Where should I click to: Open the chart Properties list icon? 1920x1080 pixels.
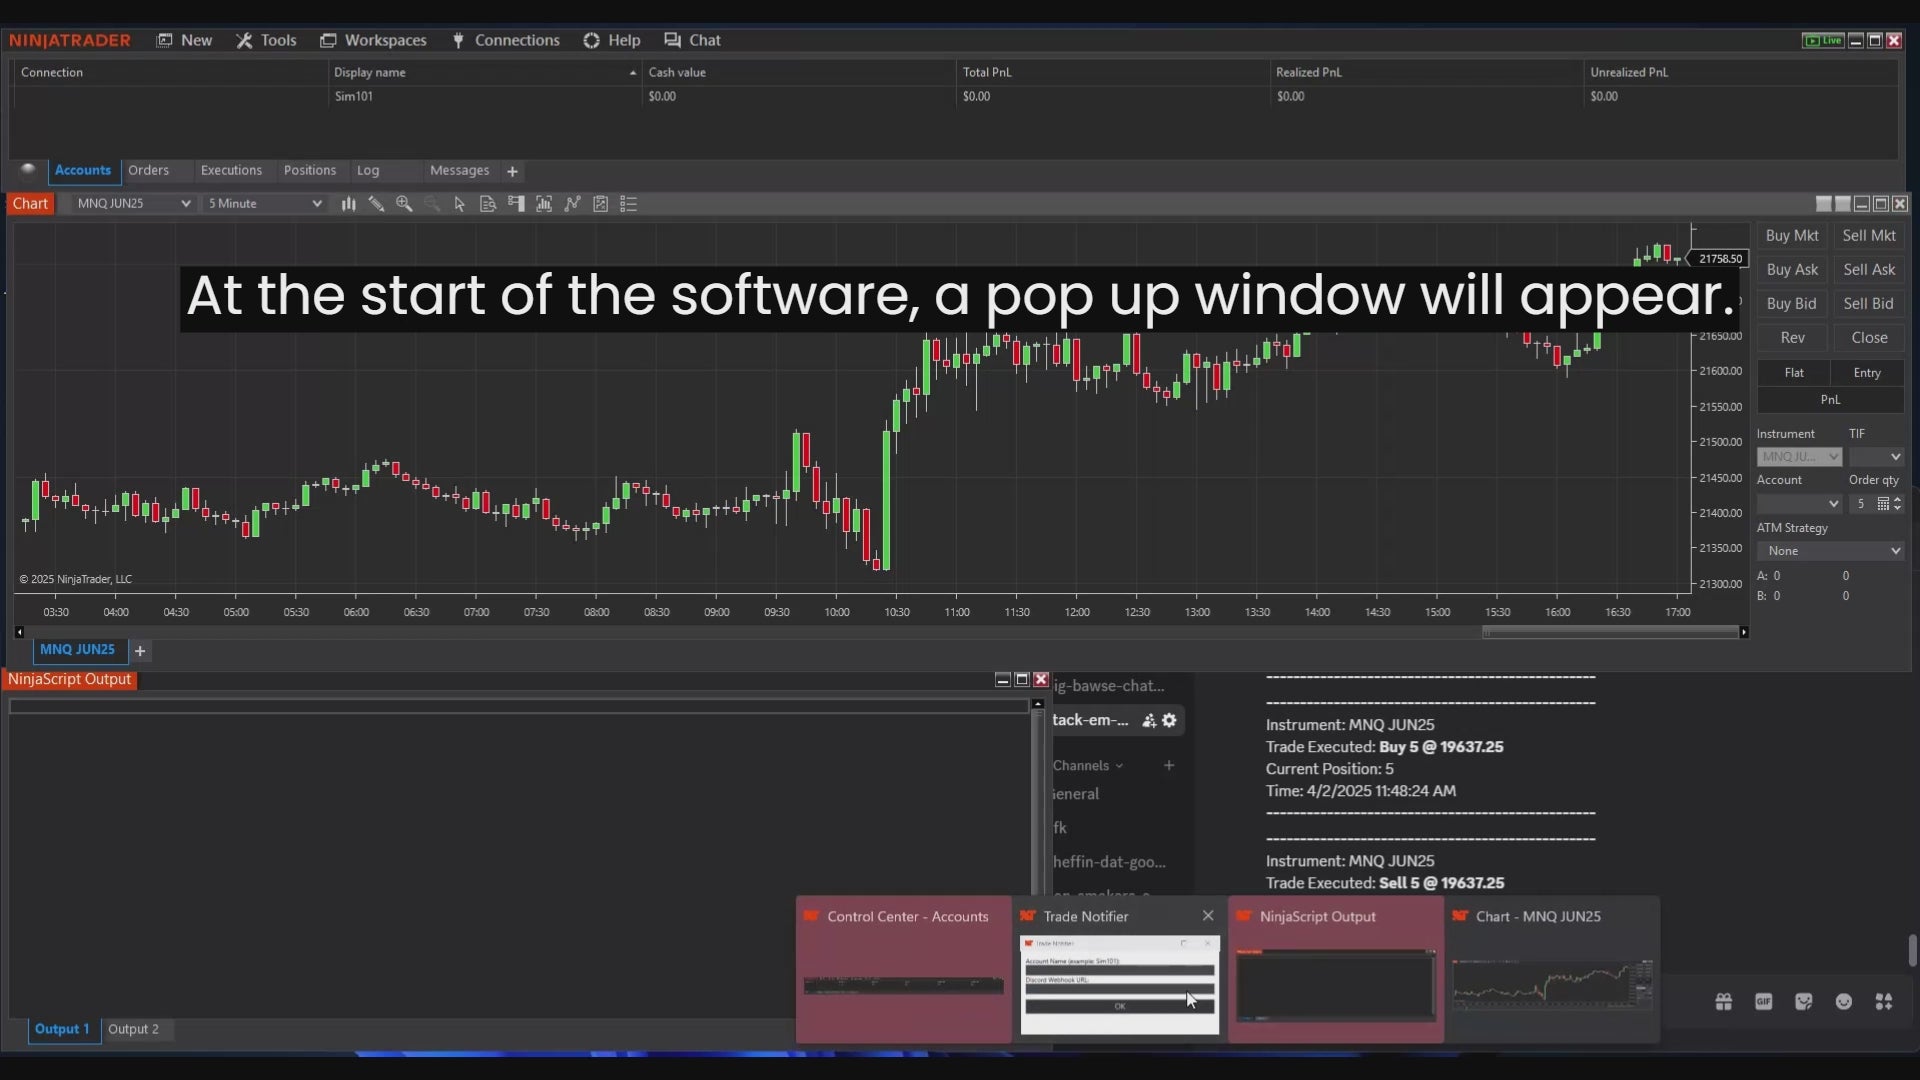point(628,204)
